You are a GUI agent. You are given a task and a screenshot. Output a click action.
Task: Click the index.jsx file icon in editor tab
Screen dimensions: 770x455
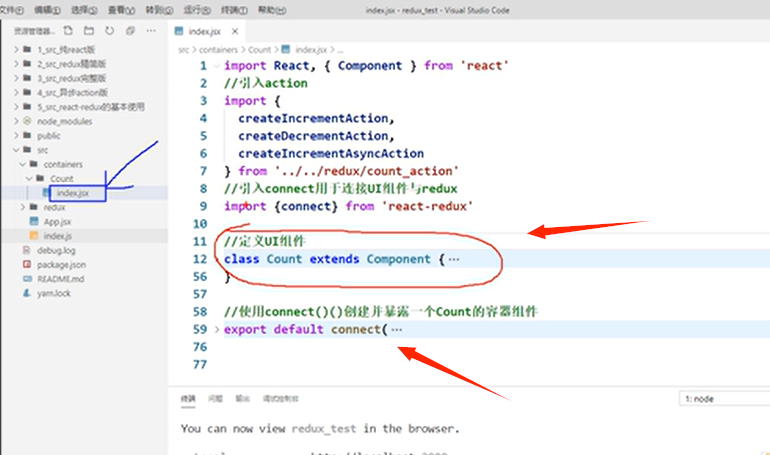coord(179,31)
